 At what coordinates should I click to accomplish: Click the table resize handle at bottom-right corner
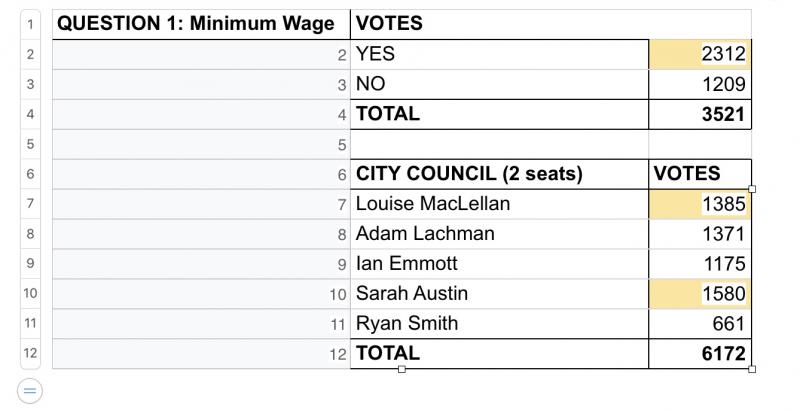pos(752,369)
